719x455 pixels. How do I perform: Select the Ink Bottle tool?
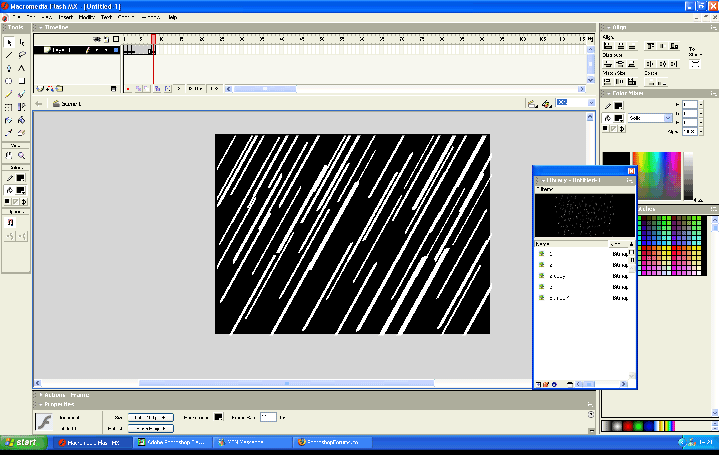pos(9,120)
